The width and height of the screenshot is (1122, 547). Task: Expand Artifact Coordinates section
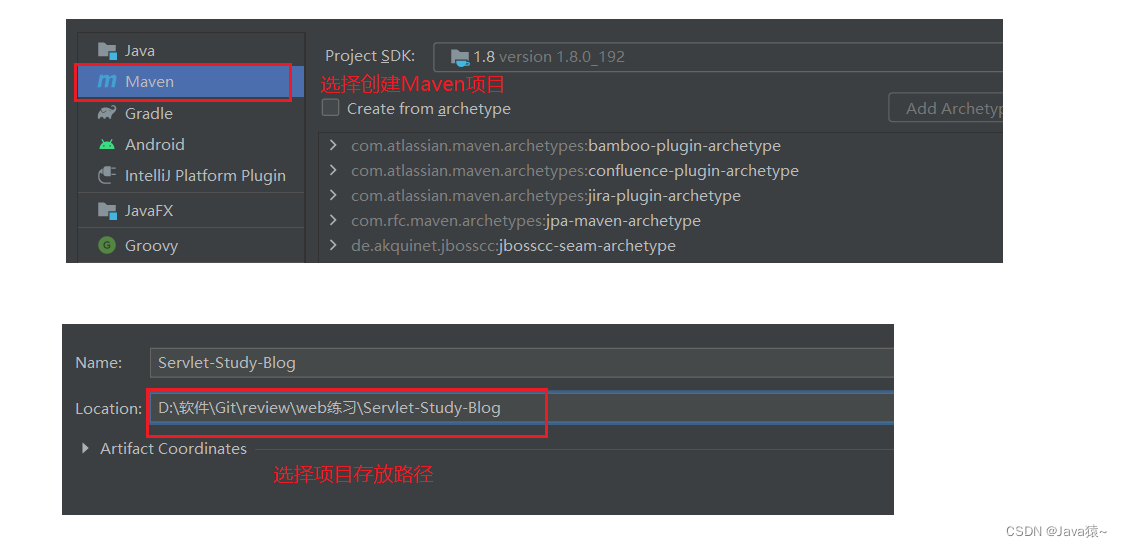86,448
